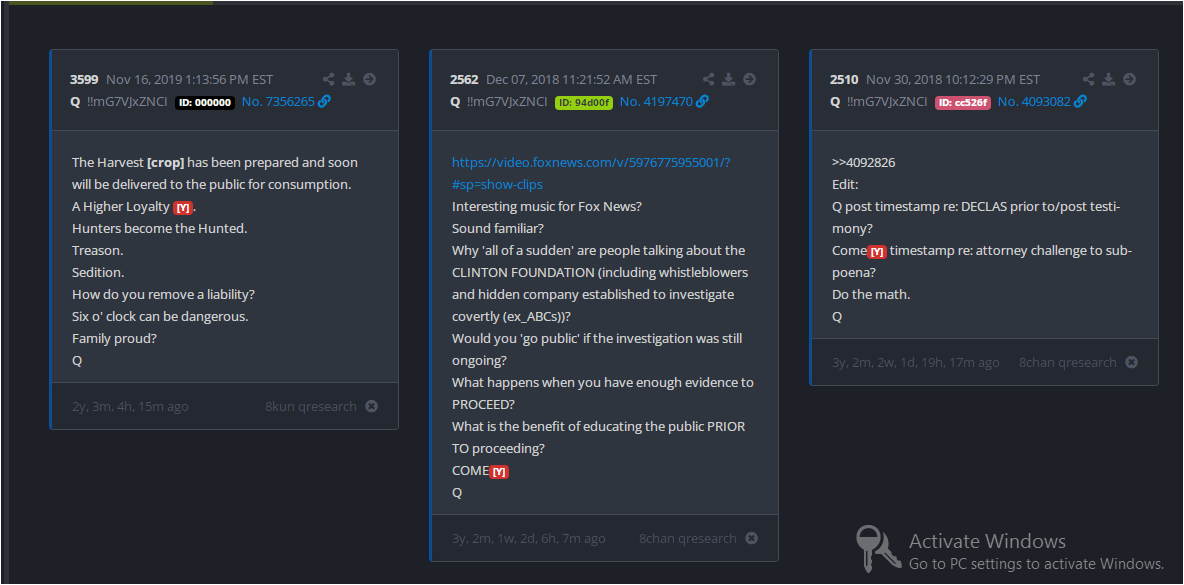Click '2y, 3m, 4h, 15m ago' timestamp
1184x585 pixels.
coord(130,406)
